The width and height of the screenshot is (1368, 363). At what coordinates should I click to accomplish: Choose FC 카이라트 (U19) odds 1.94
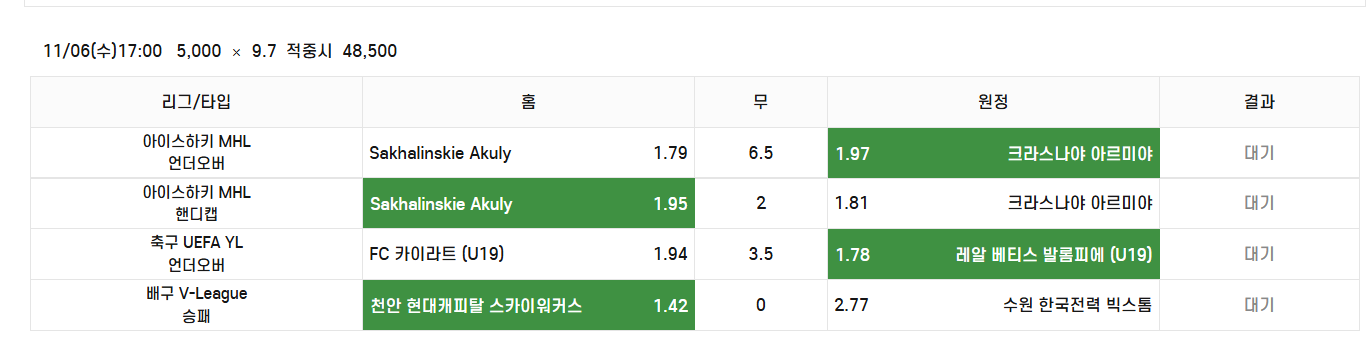pyautogui.click(x=528, y=254)
